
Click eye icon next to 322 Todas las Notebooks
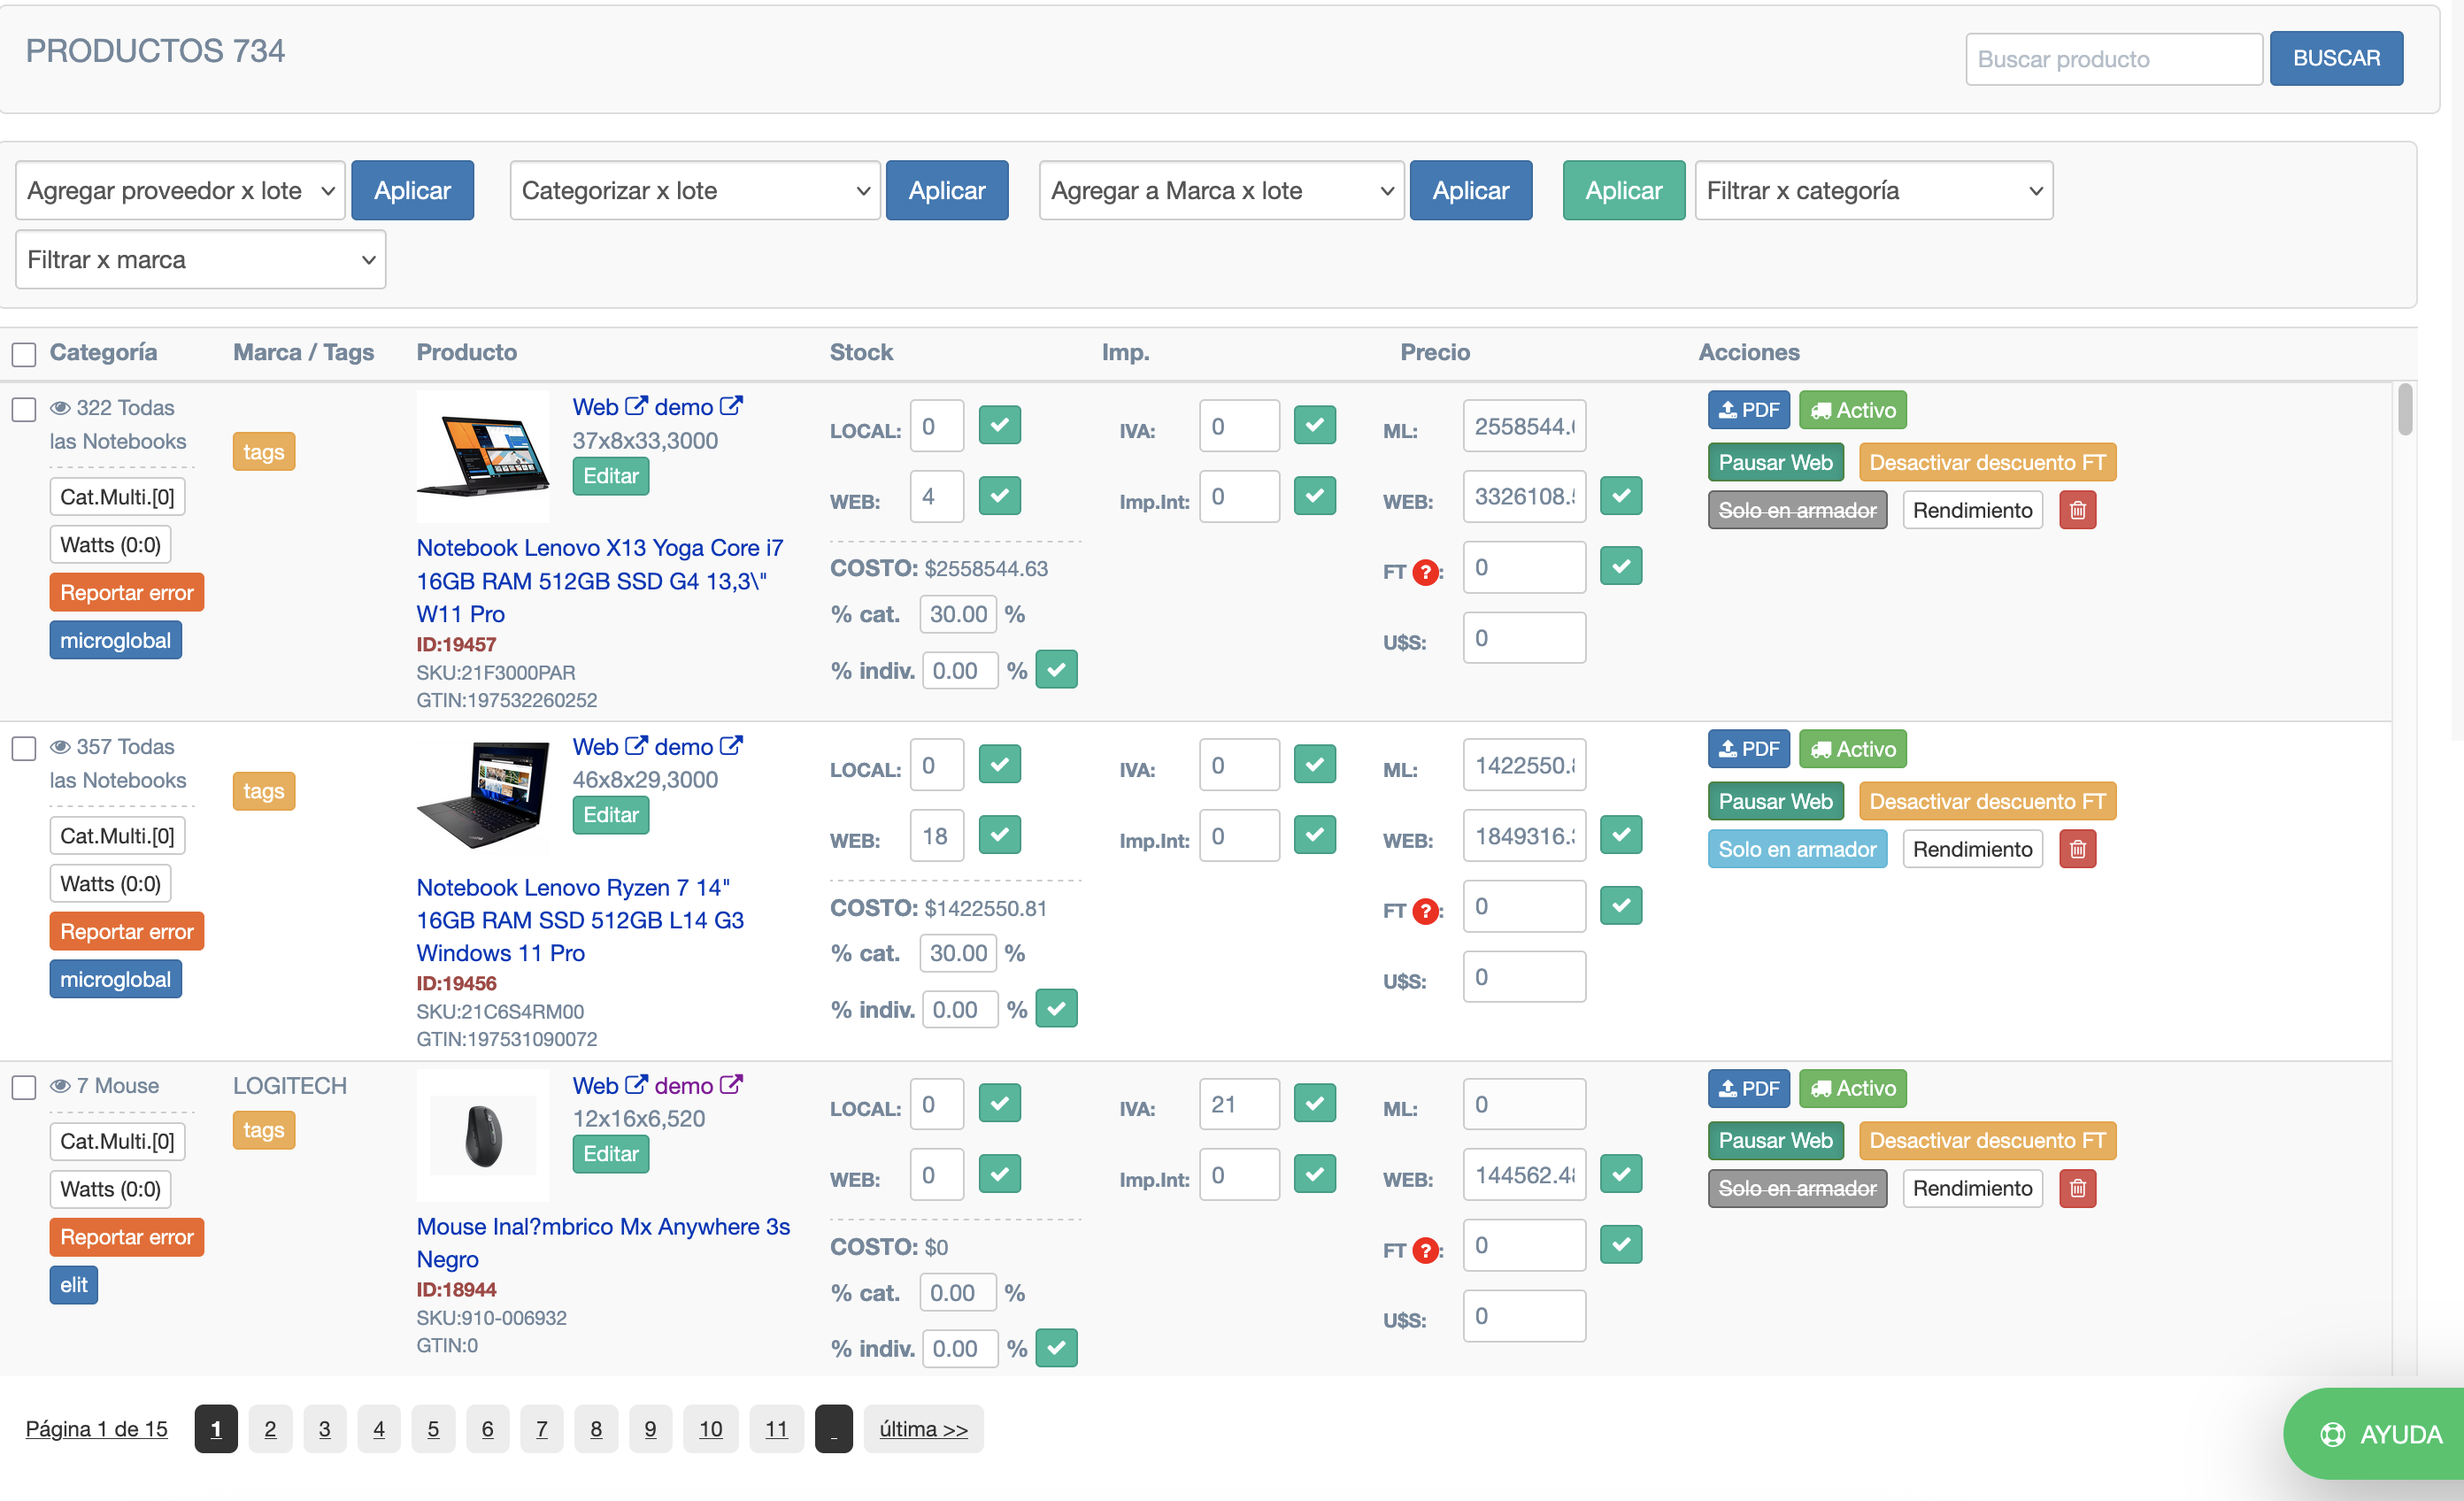pyautogui.click(x=60, y=408)
